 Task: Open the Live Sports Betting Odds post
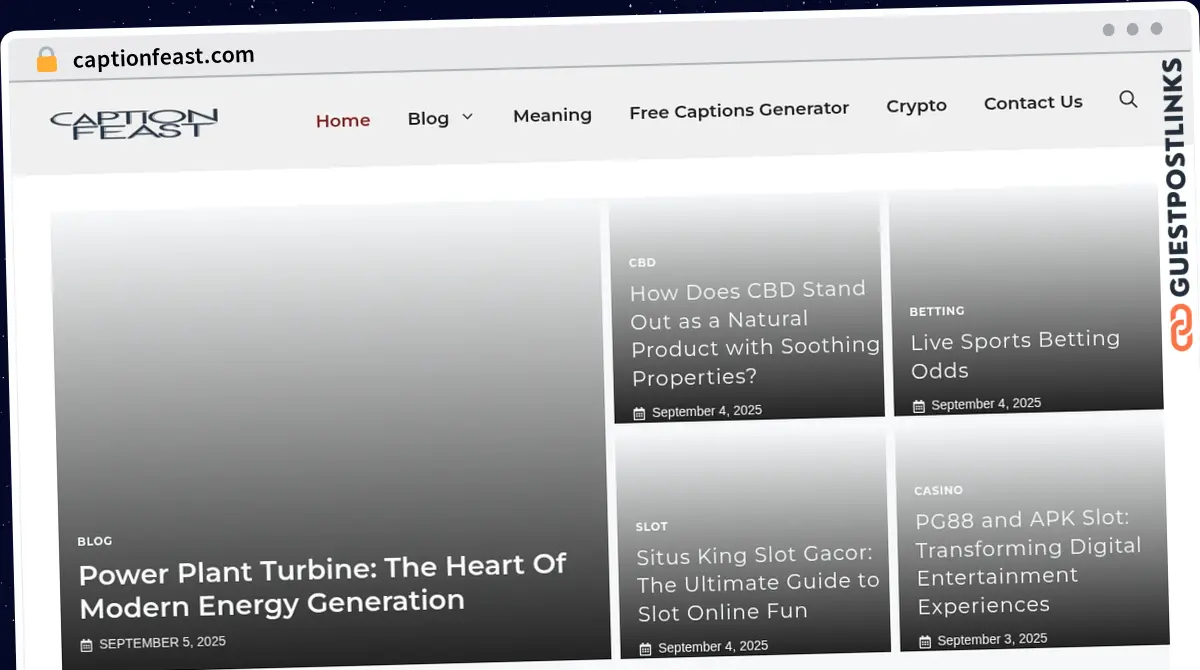[x=1015, y=355]
